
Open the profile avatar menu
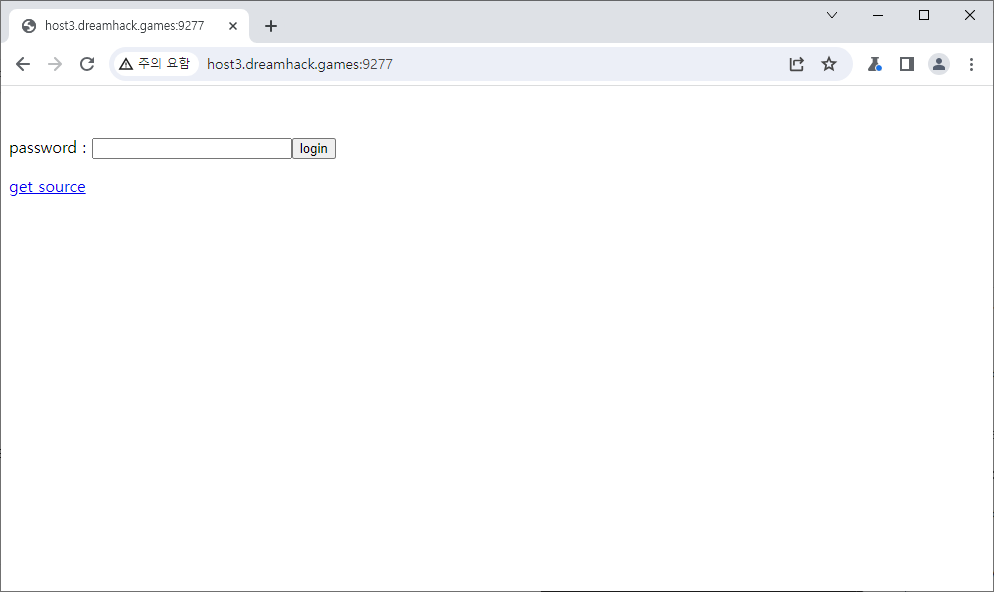(939, 64)
